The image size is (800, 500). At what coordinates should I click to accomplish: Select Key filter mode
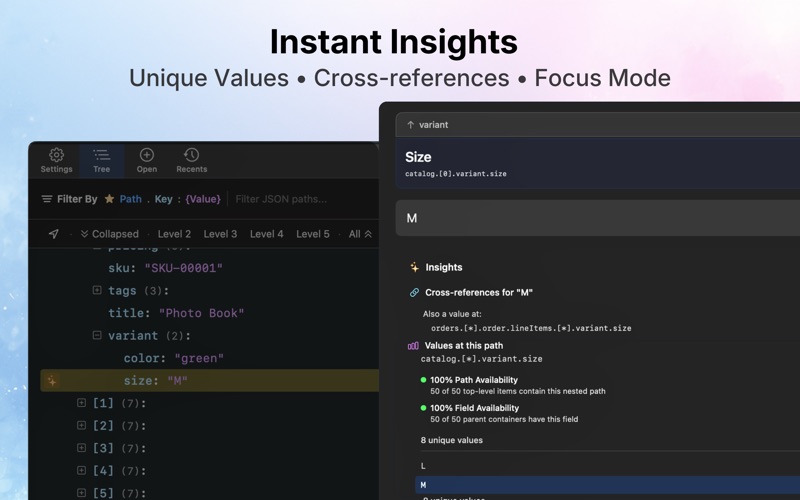click(x=163, y=199)
